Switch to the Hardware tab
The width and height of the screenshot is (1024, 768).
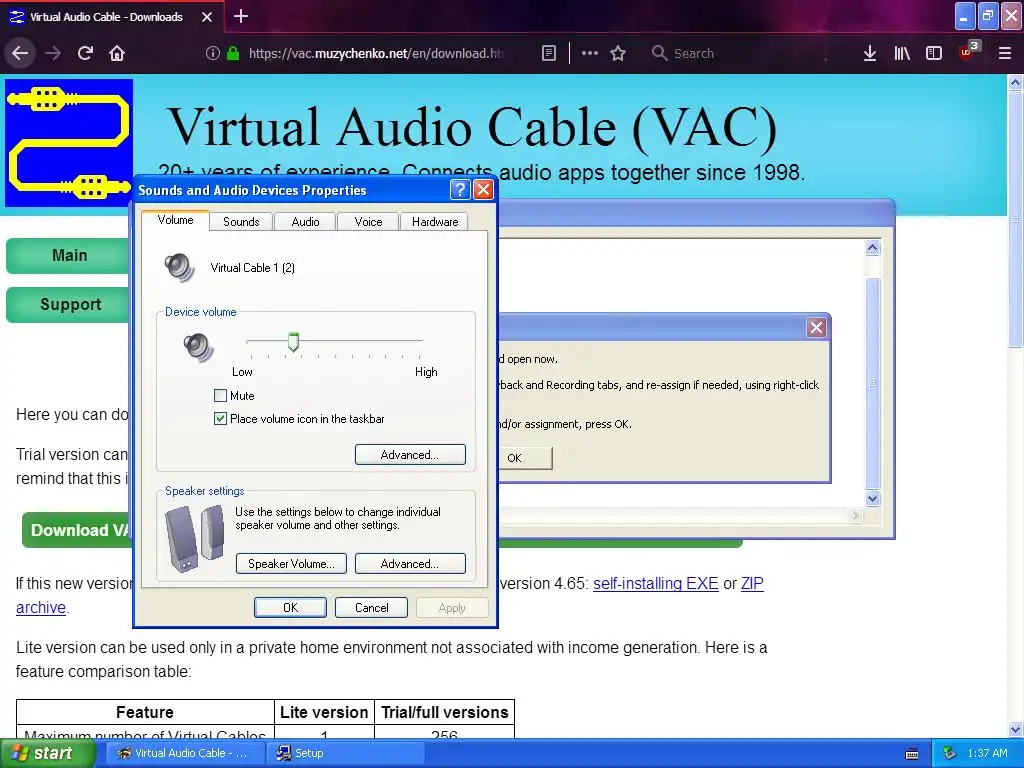(x=434, y=221)
